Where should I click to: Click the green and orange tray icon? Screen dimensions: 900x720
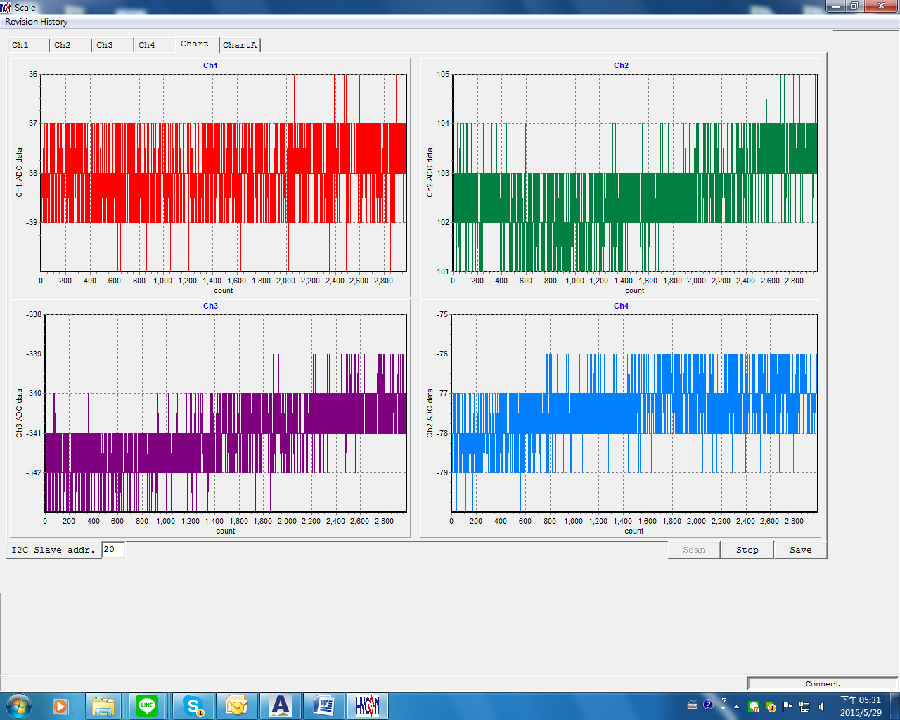[771, 706]
